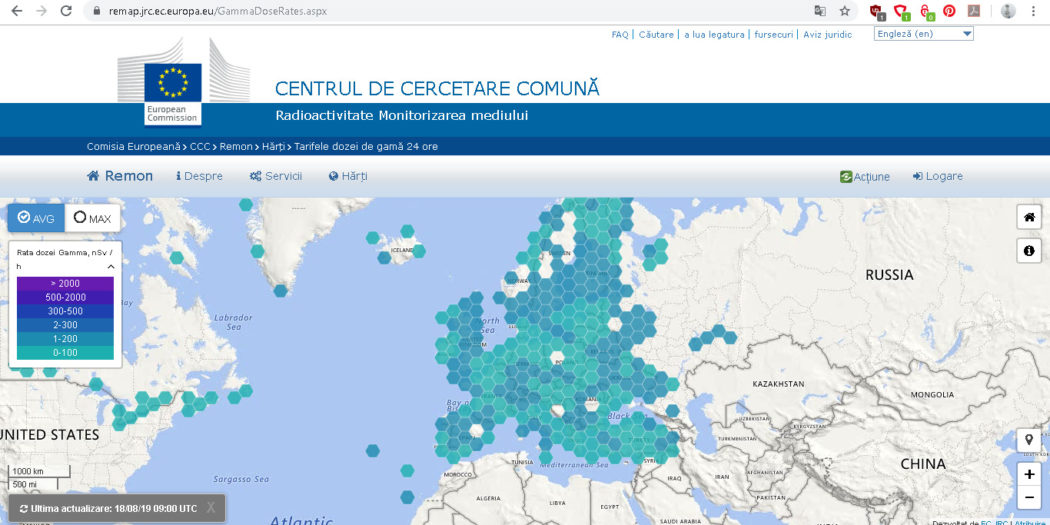Open the Engleză (en) language dropdown

923,34
